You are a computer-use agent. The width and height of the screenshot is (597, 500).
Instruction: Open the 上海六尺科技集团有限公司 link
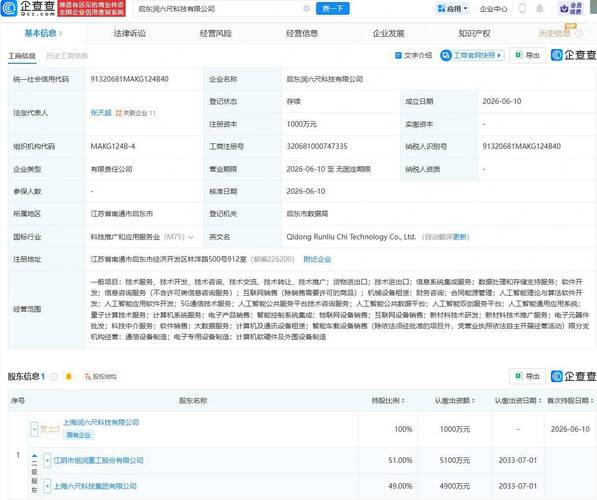[95, 486]
